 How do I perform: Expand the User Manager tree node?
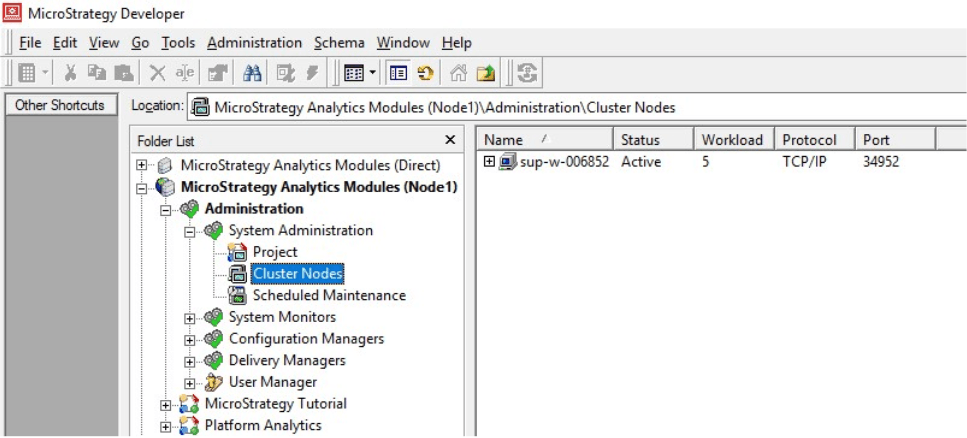click(x=190, y=383)
